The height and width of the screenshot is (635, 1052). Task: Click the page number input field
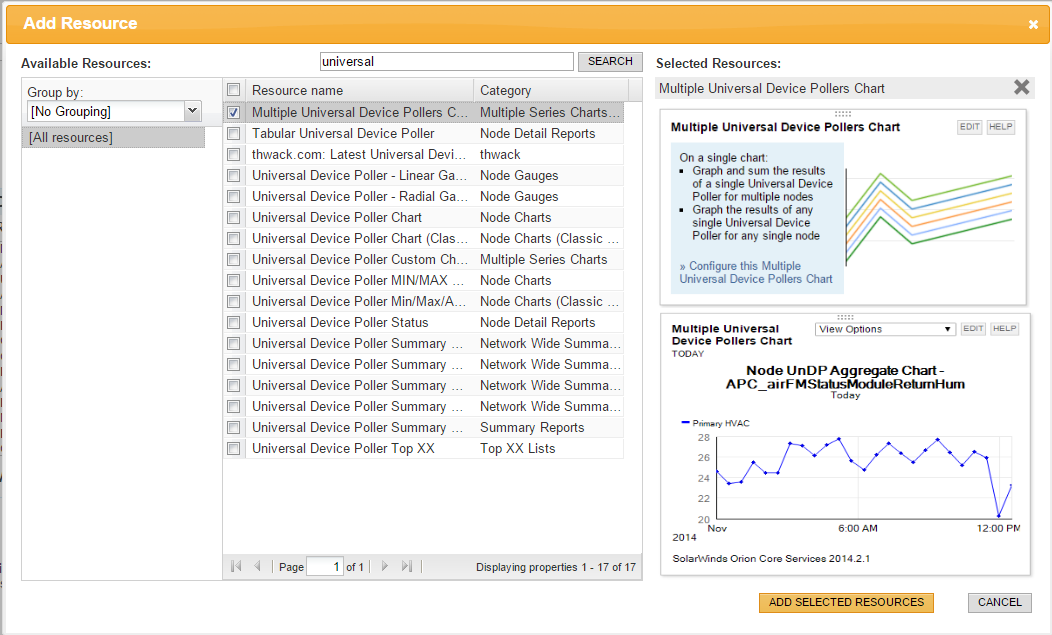325,567
